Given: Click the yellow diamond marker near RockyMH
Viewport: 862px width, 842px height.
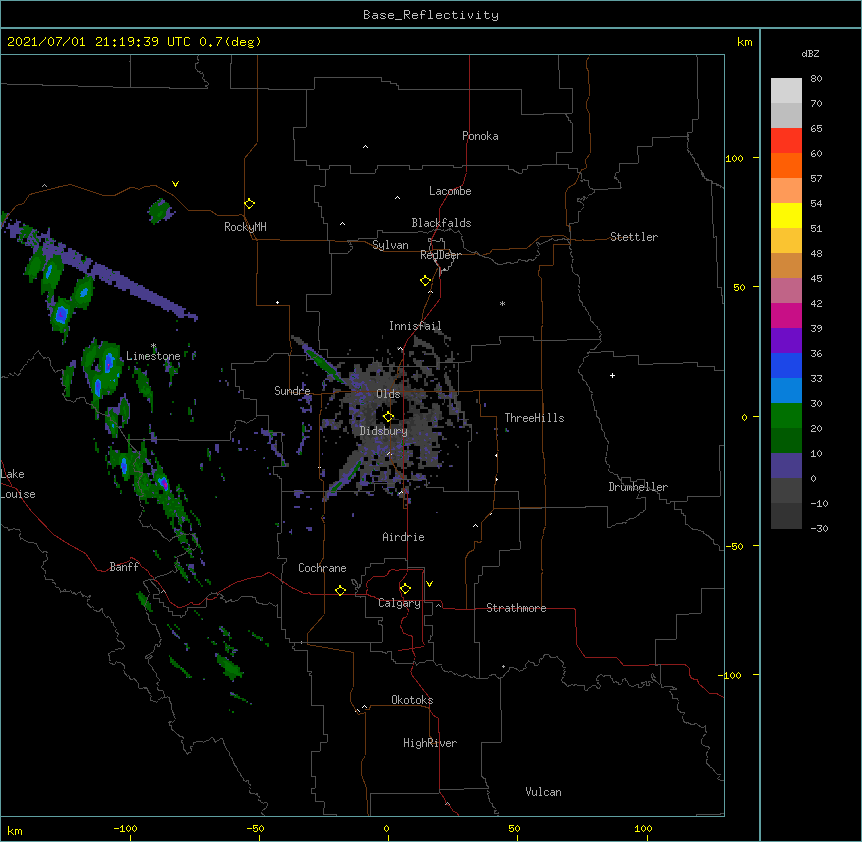Looking at the screenshot, I should click(250, 204).
